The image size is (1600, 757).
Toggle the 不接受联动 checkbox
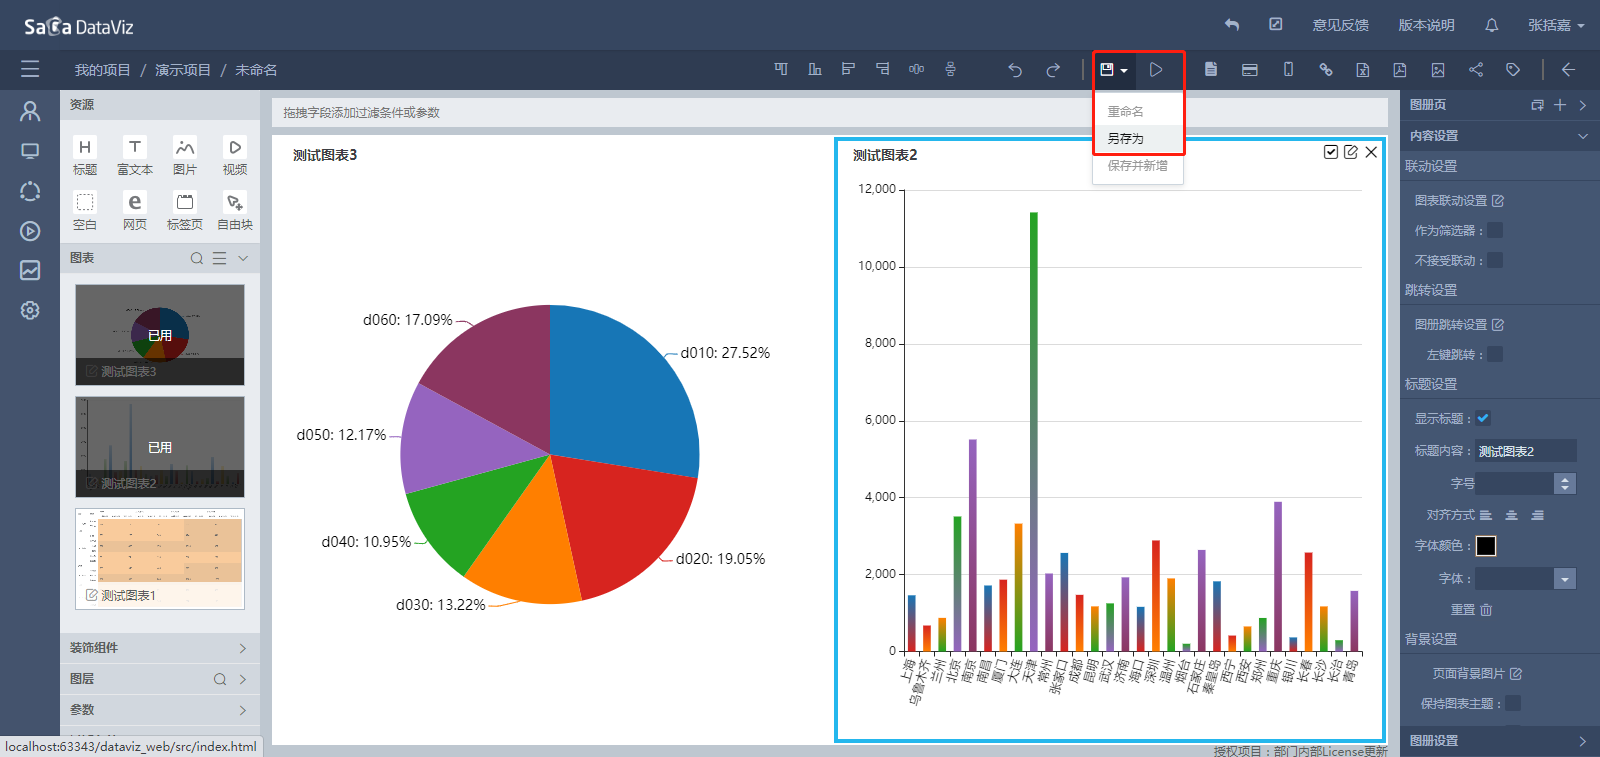(1495, 260)
